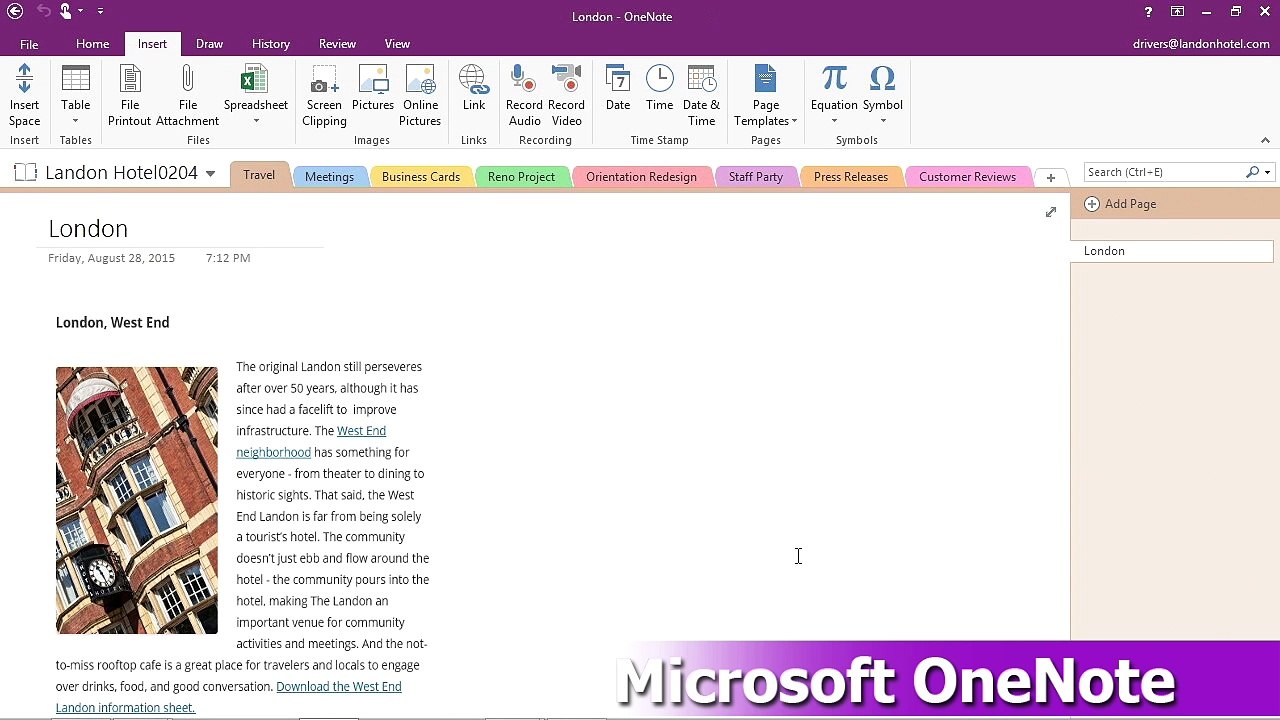
Task: Expand page to full view
Action: pos(1051,212)
